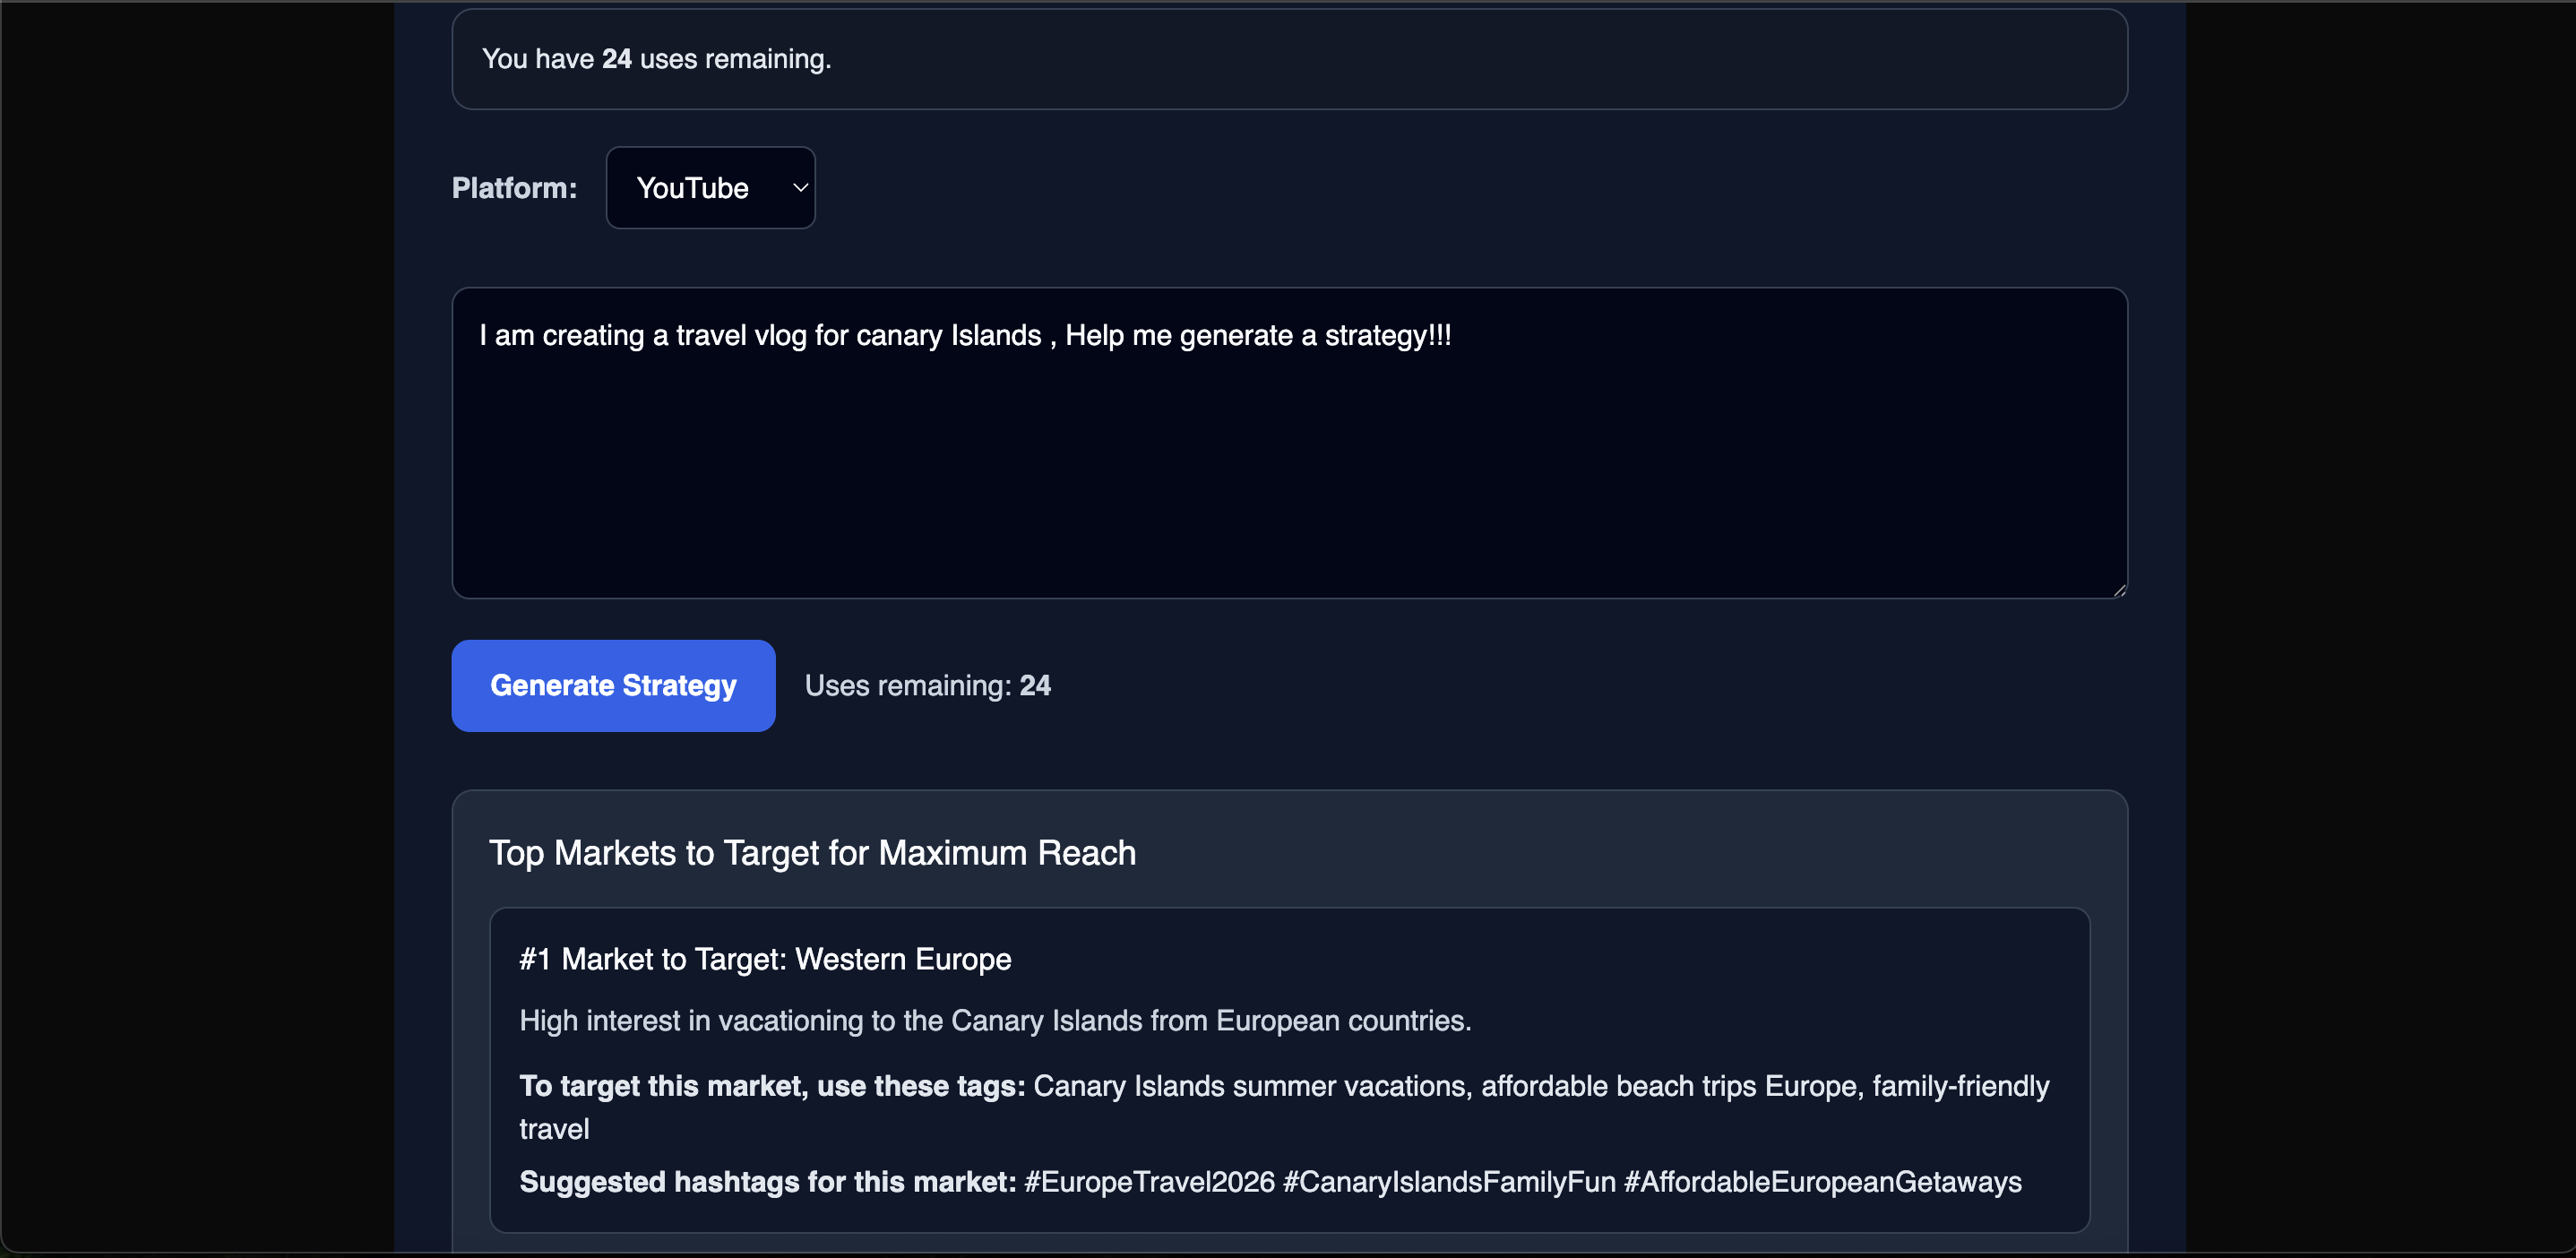Click the 'Platform:' label
Viewport: 2576px width, 1258px height.
click(514, 187)
